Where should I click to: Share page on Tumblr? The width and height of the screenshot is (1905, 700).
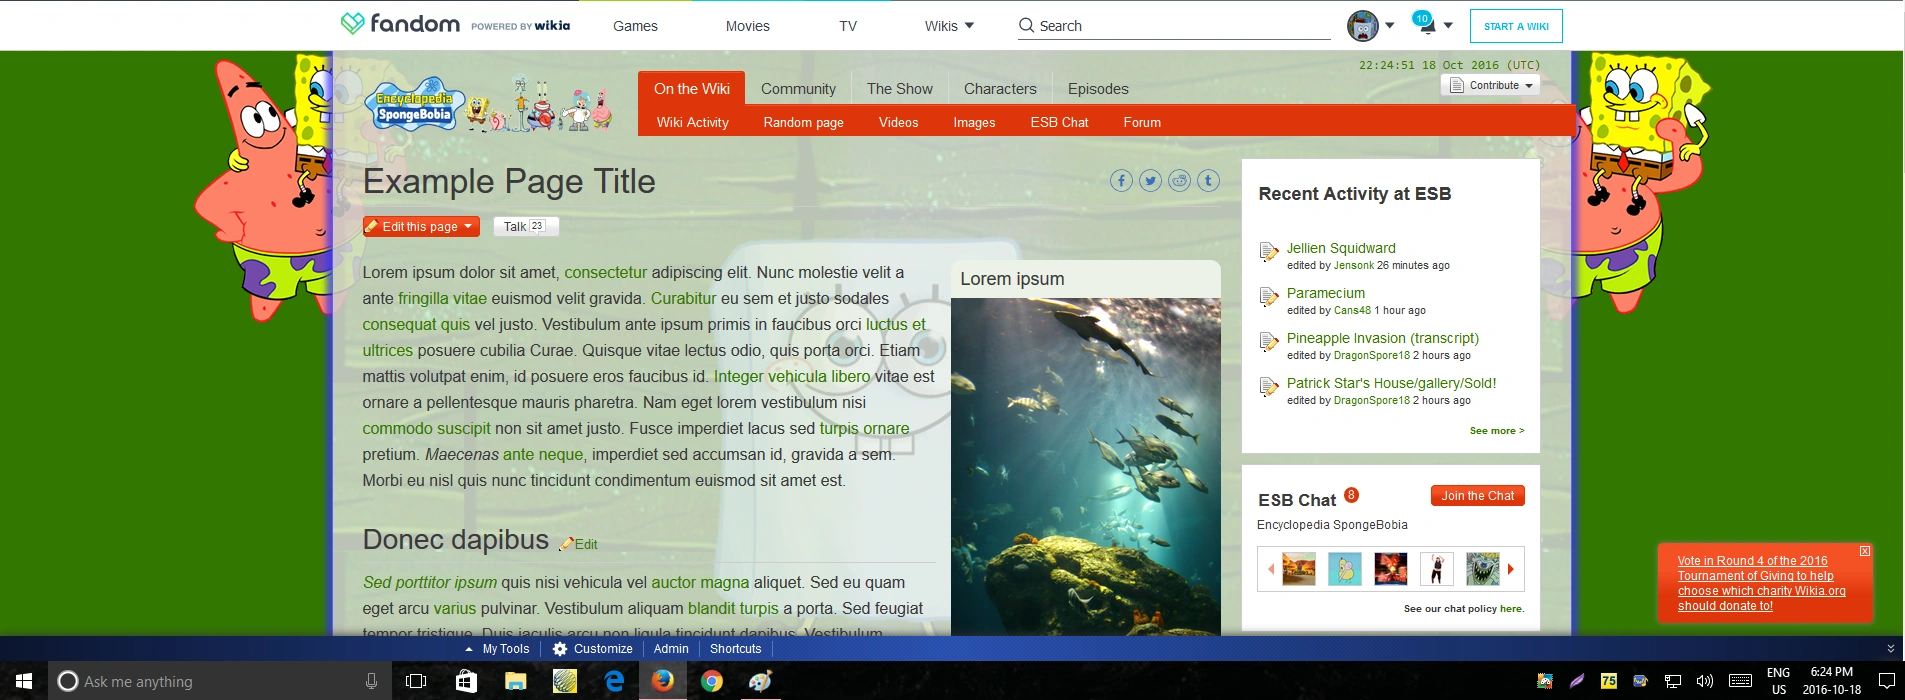click(1208, 181)
